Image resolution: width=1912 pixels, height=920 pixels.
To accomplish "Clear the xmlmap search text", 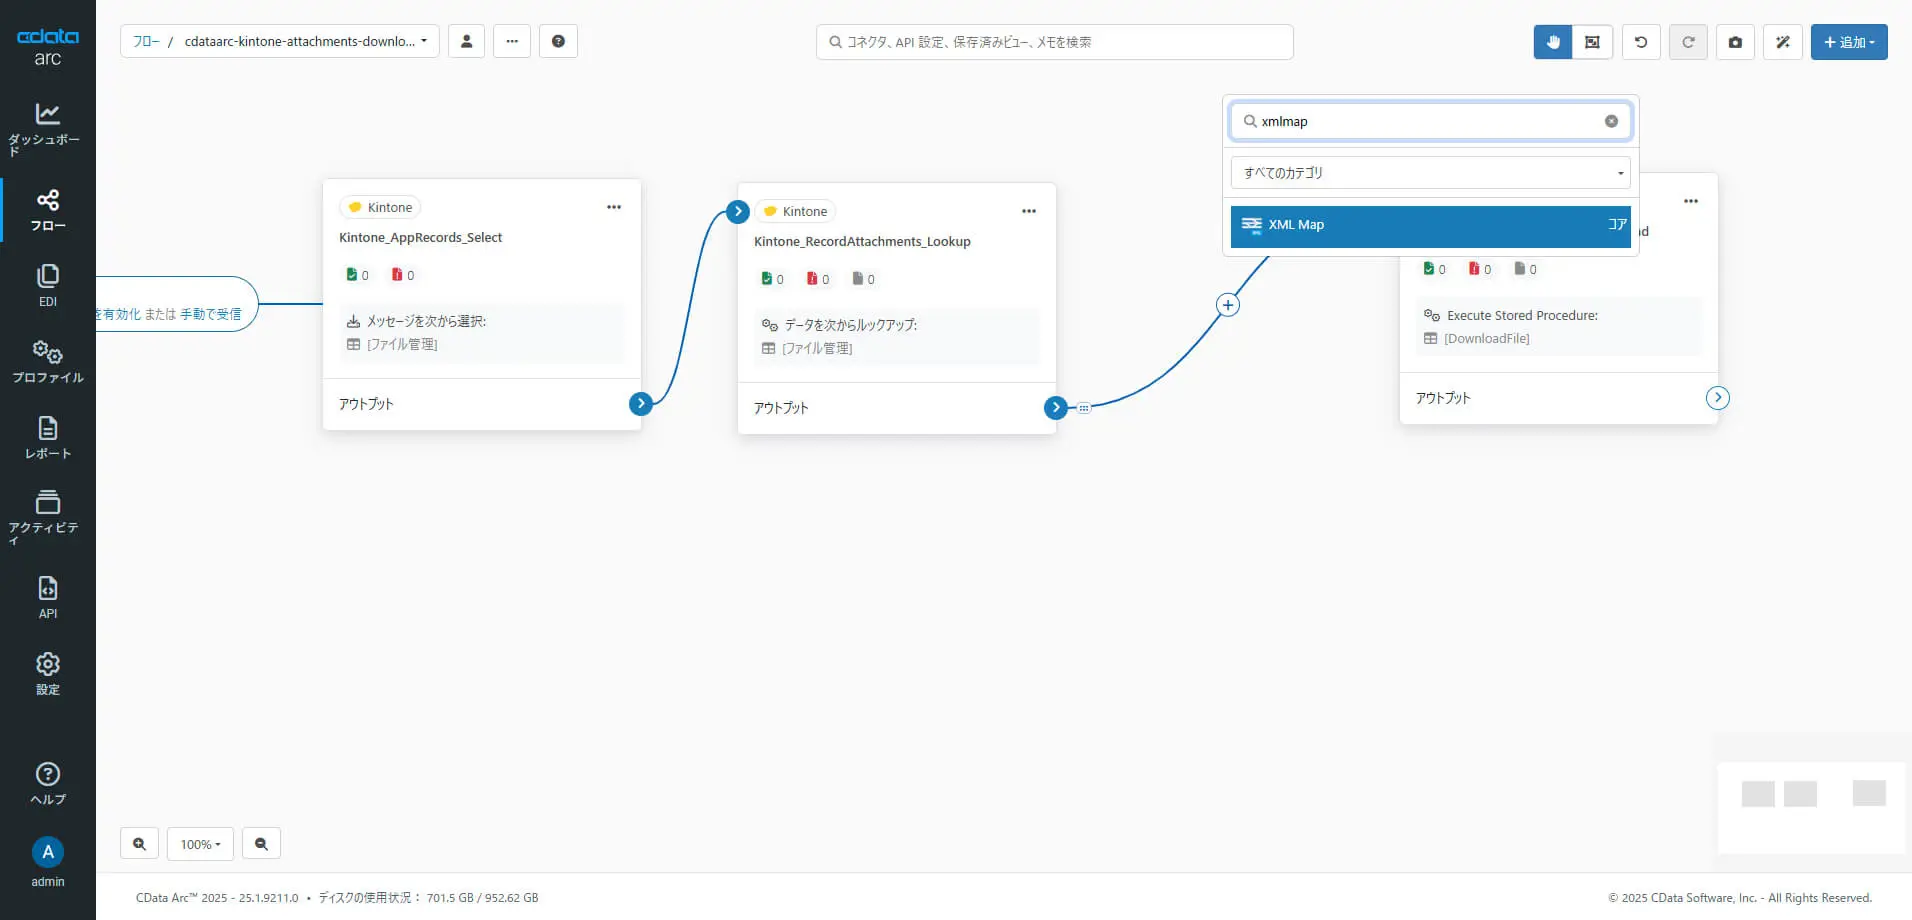I will [1611, 121].
